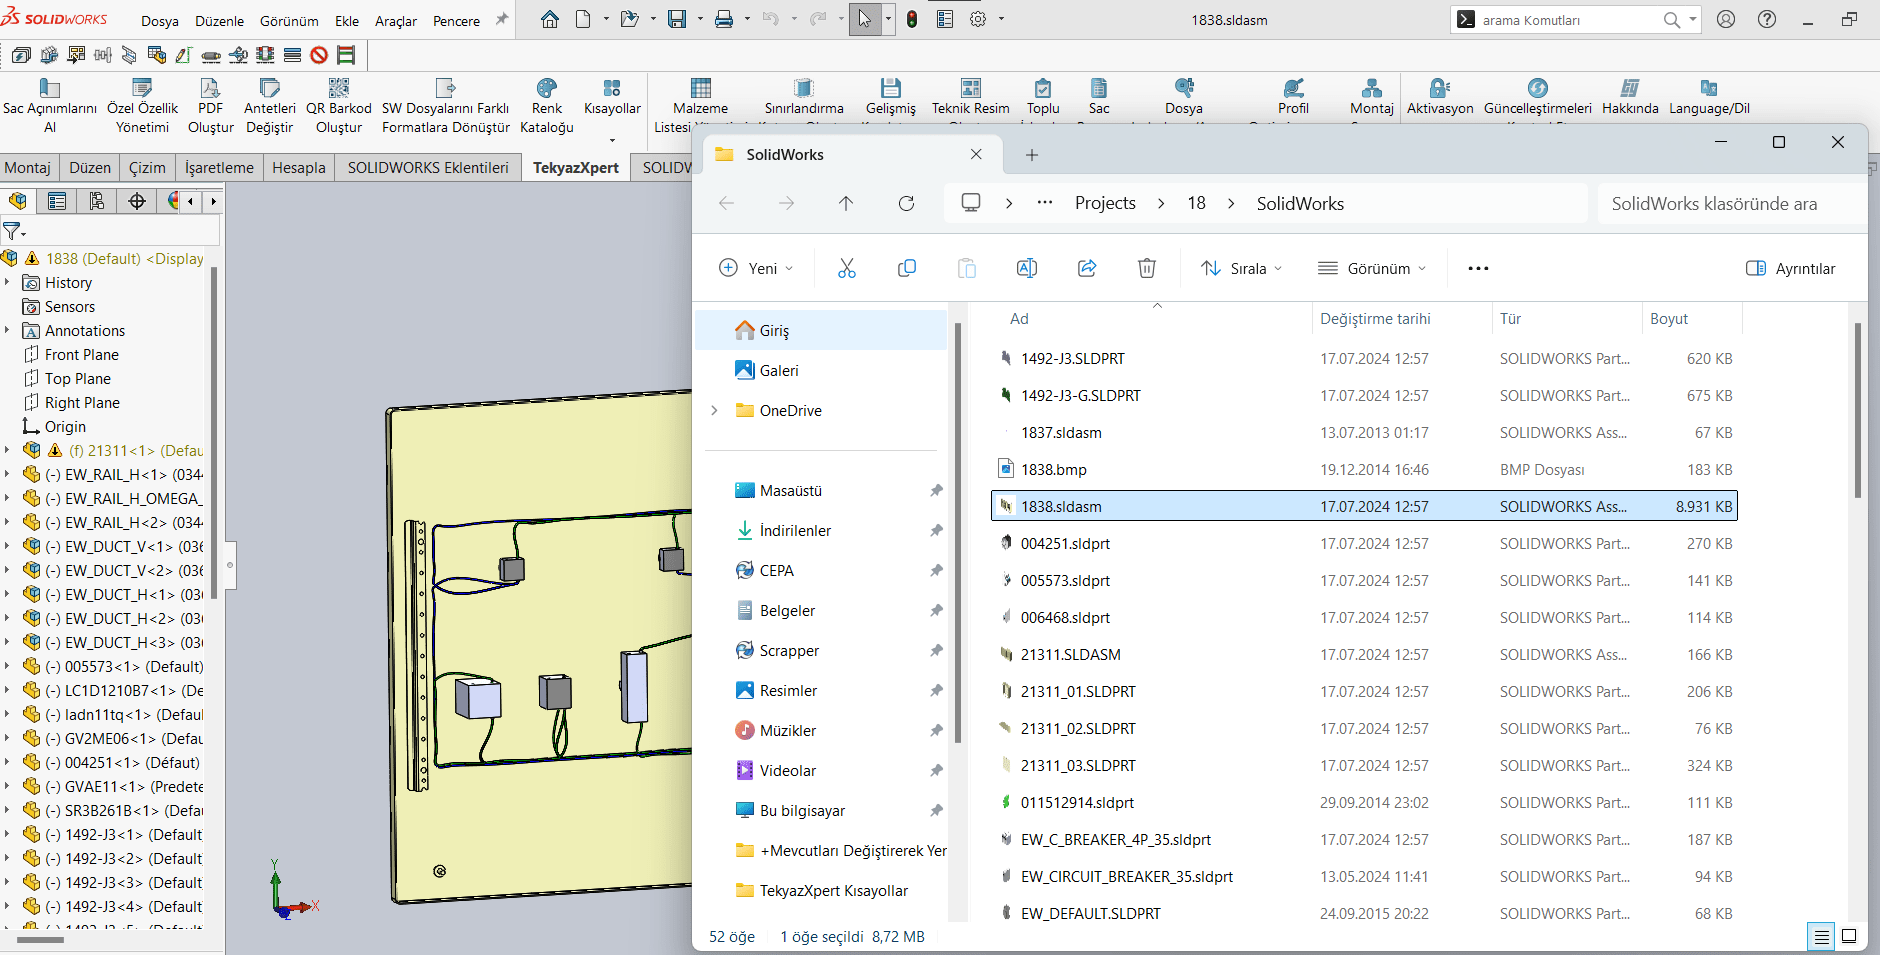Switch to Çizim tab
Viewport: 1880px width, 955px height.
(x=147, y=167)
